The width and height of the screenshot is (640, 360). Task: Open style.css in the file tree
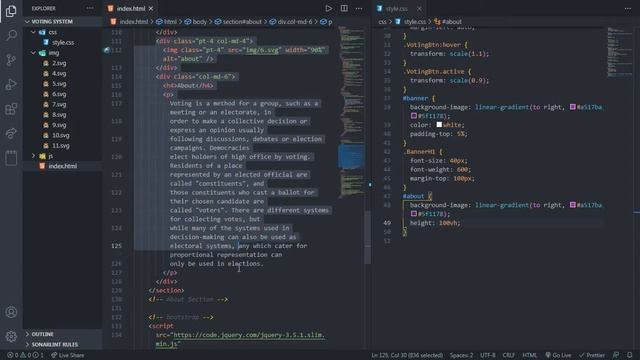pyautogui.click(x=63, y=42)
